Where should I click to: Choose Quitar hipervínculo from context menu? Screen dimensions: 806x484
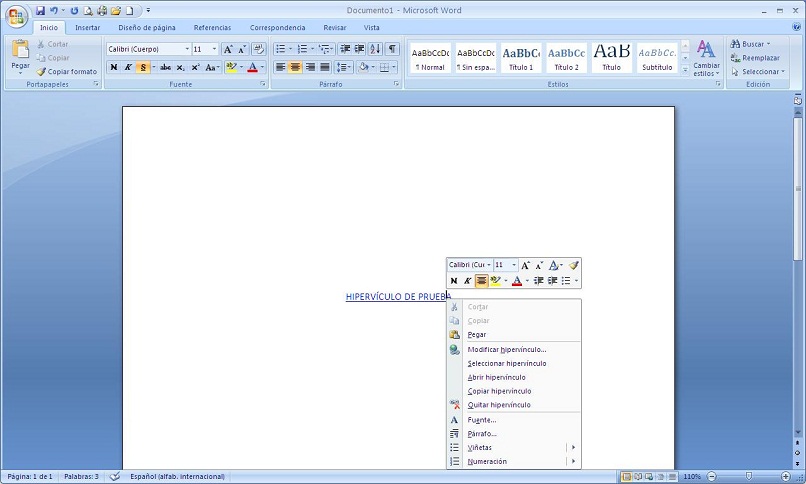point(499,405)
